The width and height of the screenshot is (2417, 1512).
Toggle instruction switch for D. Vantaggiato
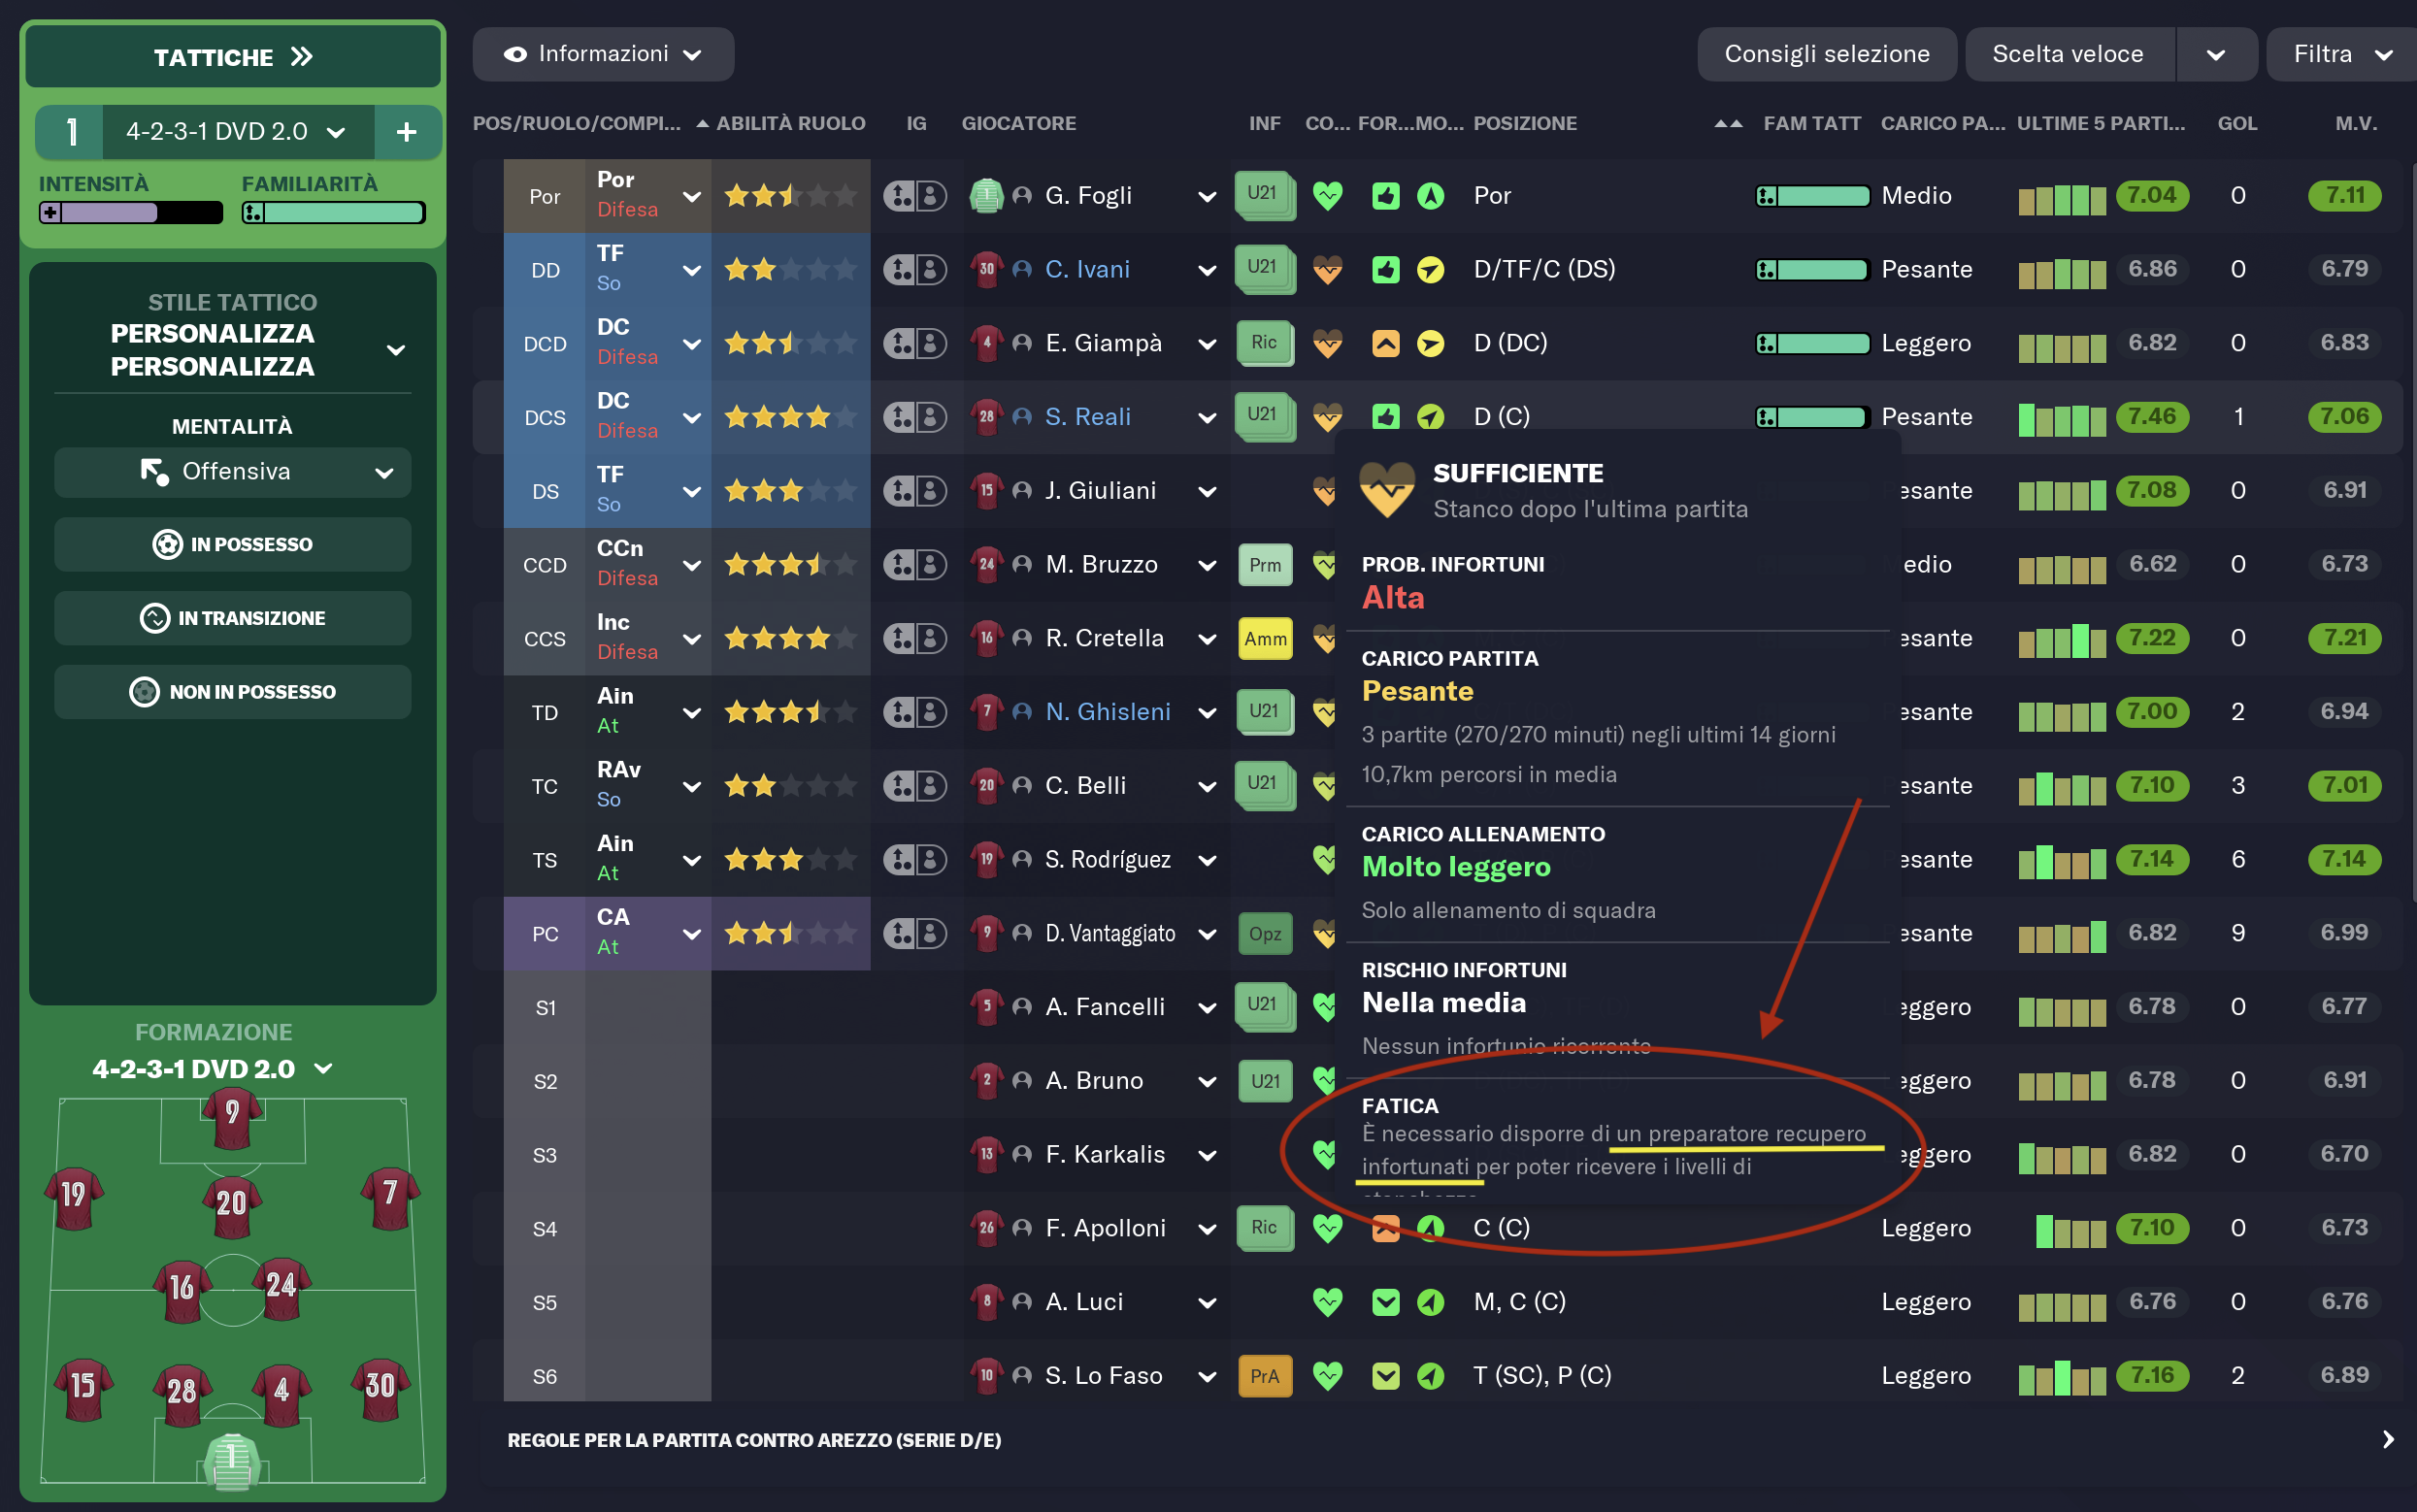914,933
